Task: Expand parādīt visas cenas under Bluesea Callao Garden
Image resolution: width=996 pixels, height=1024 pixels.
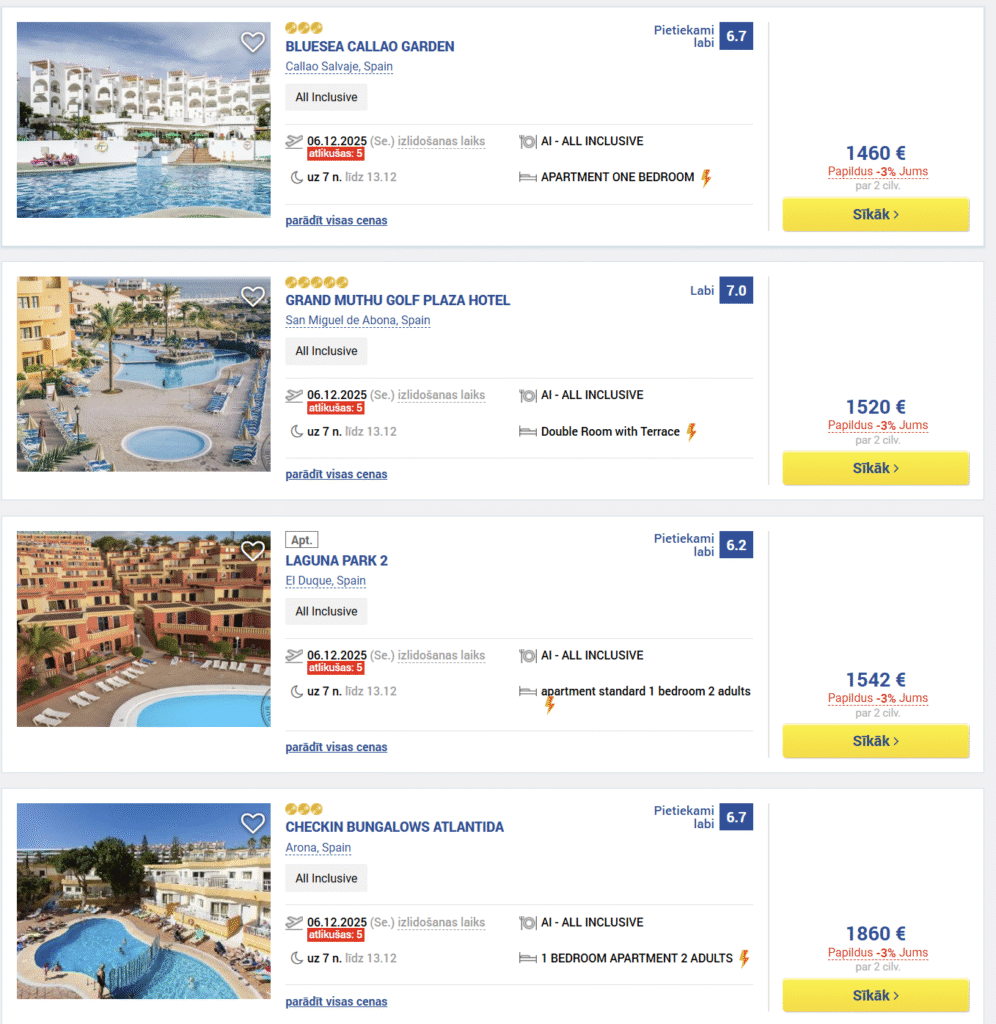Action: pyautogui.click(x=336, y=220)
